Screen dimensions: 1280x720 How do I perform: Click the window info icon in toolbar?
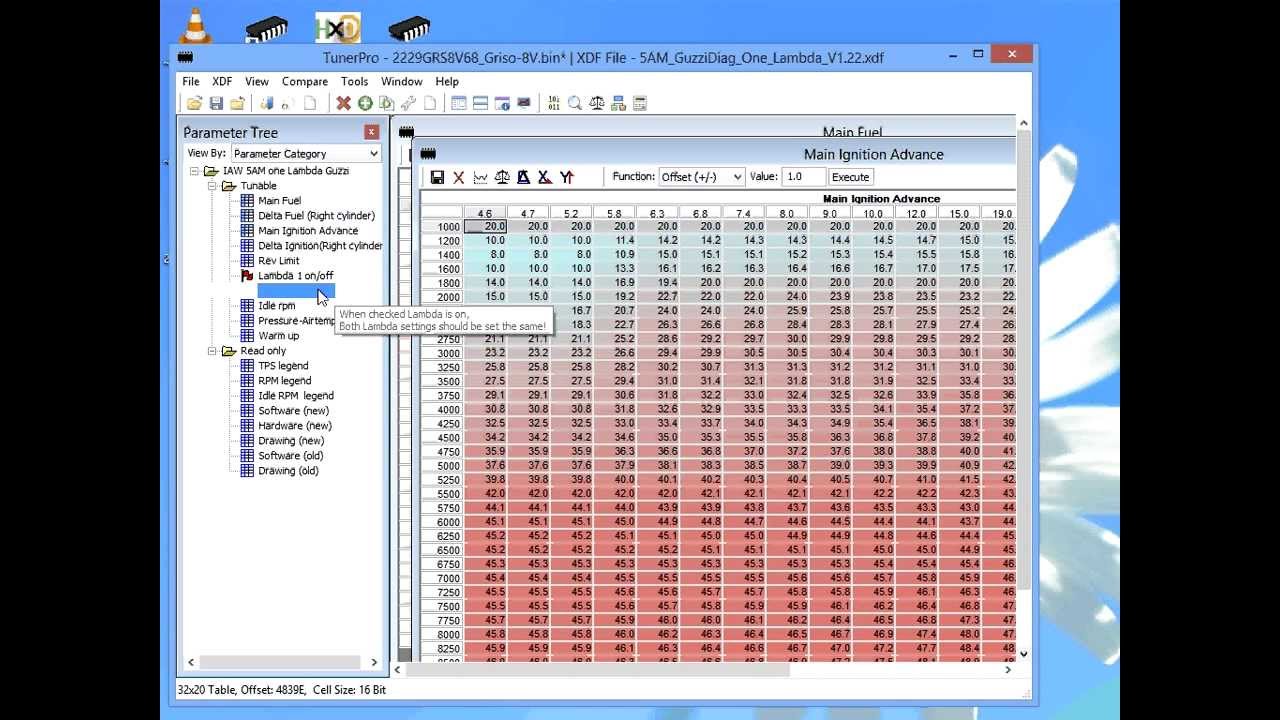tap(502, 103)
